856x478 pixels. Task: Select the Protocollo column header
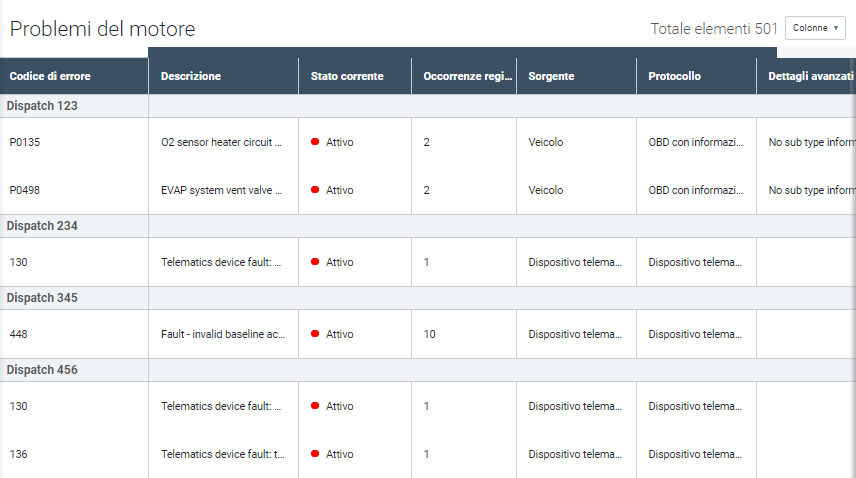[x=674, y=76]
